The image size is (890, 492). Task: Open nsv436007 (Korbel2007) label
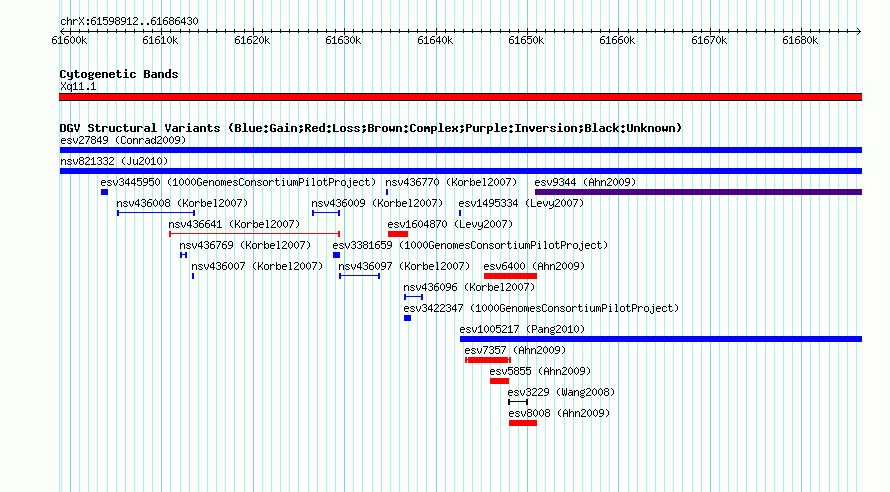tap(257, 266)
